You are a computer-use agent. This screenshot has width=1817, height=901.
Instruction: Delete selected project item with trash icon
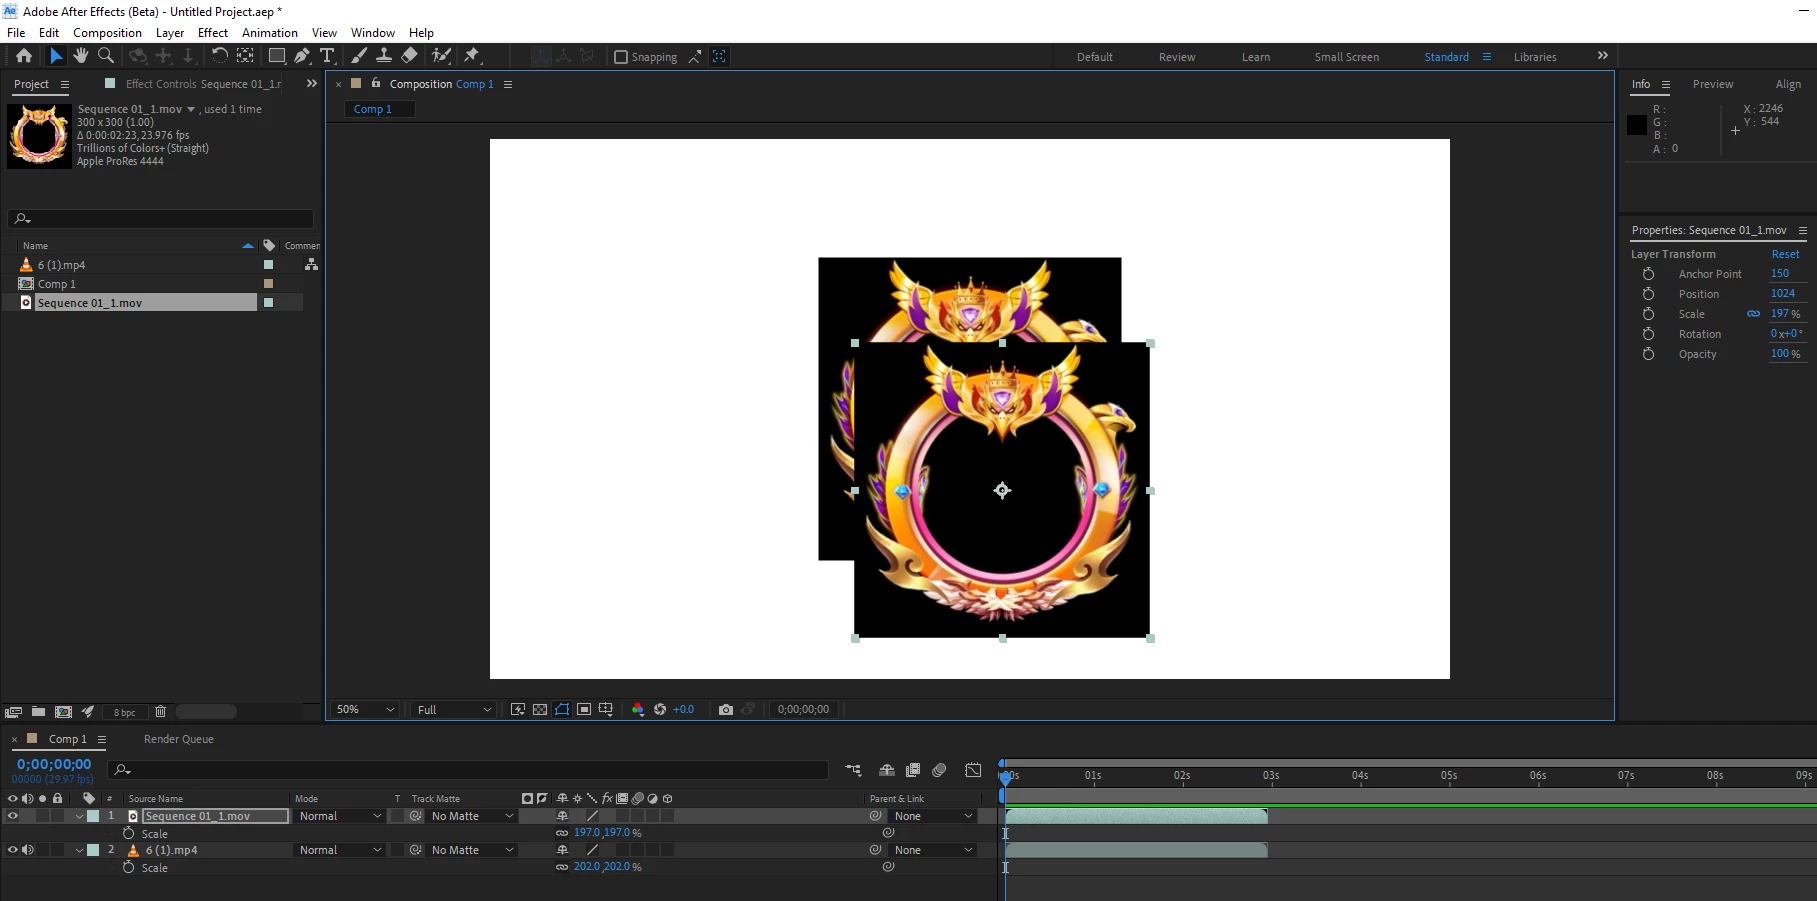(160, 712)
